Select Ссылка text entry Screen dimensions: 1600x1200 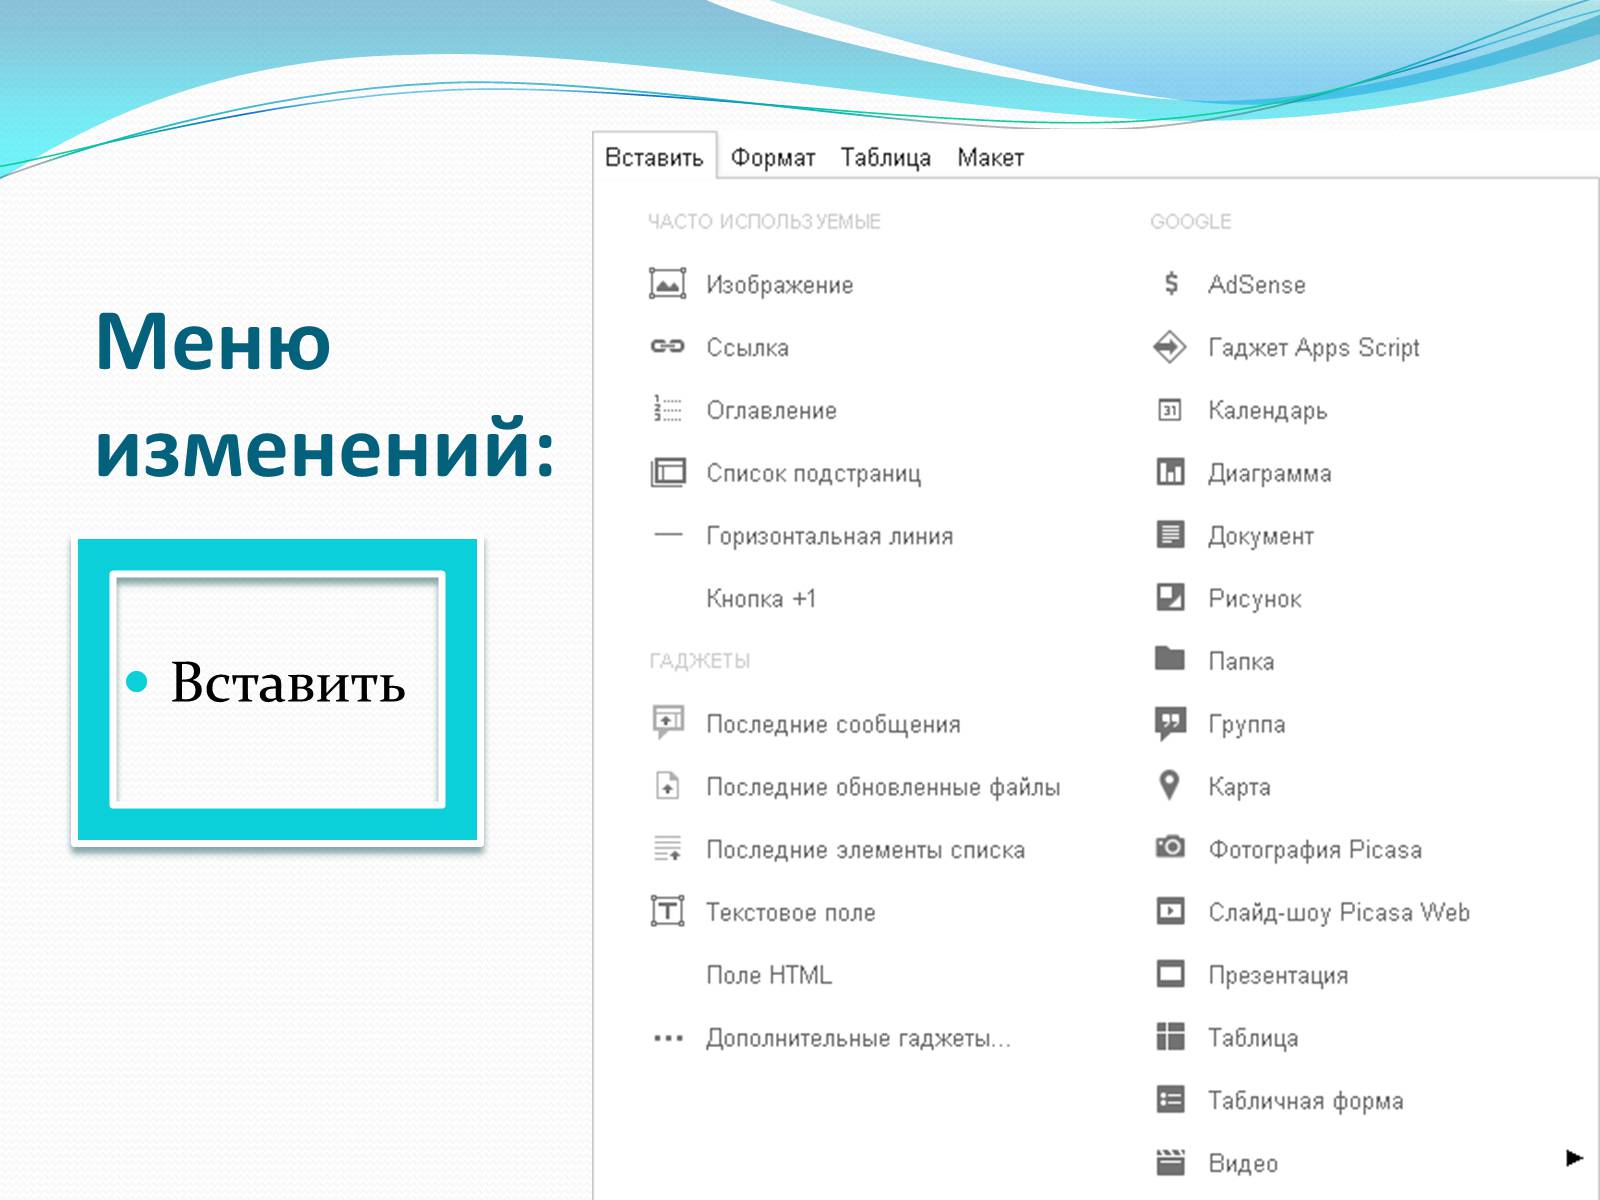(748, 348)
